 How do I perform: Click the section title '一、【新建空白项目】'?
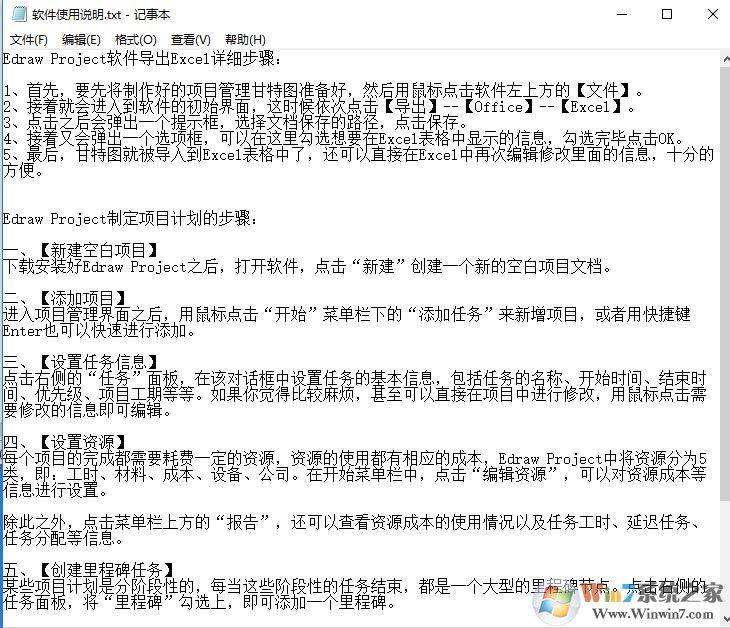click(81, 250)
